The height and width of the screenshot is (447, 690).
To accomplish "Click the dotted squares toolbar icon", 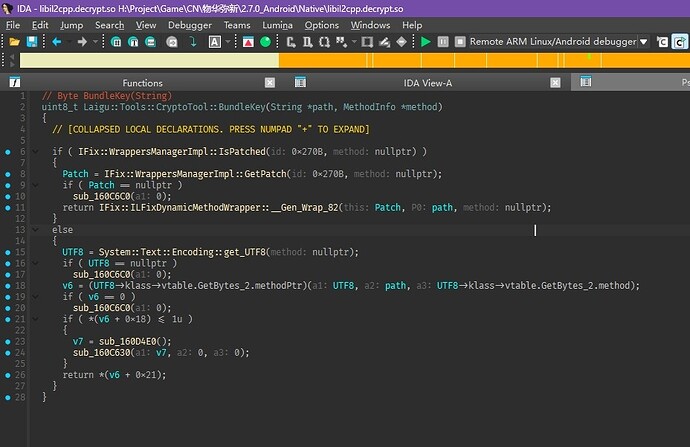I will coord(341,42).
